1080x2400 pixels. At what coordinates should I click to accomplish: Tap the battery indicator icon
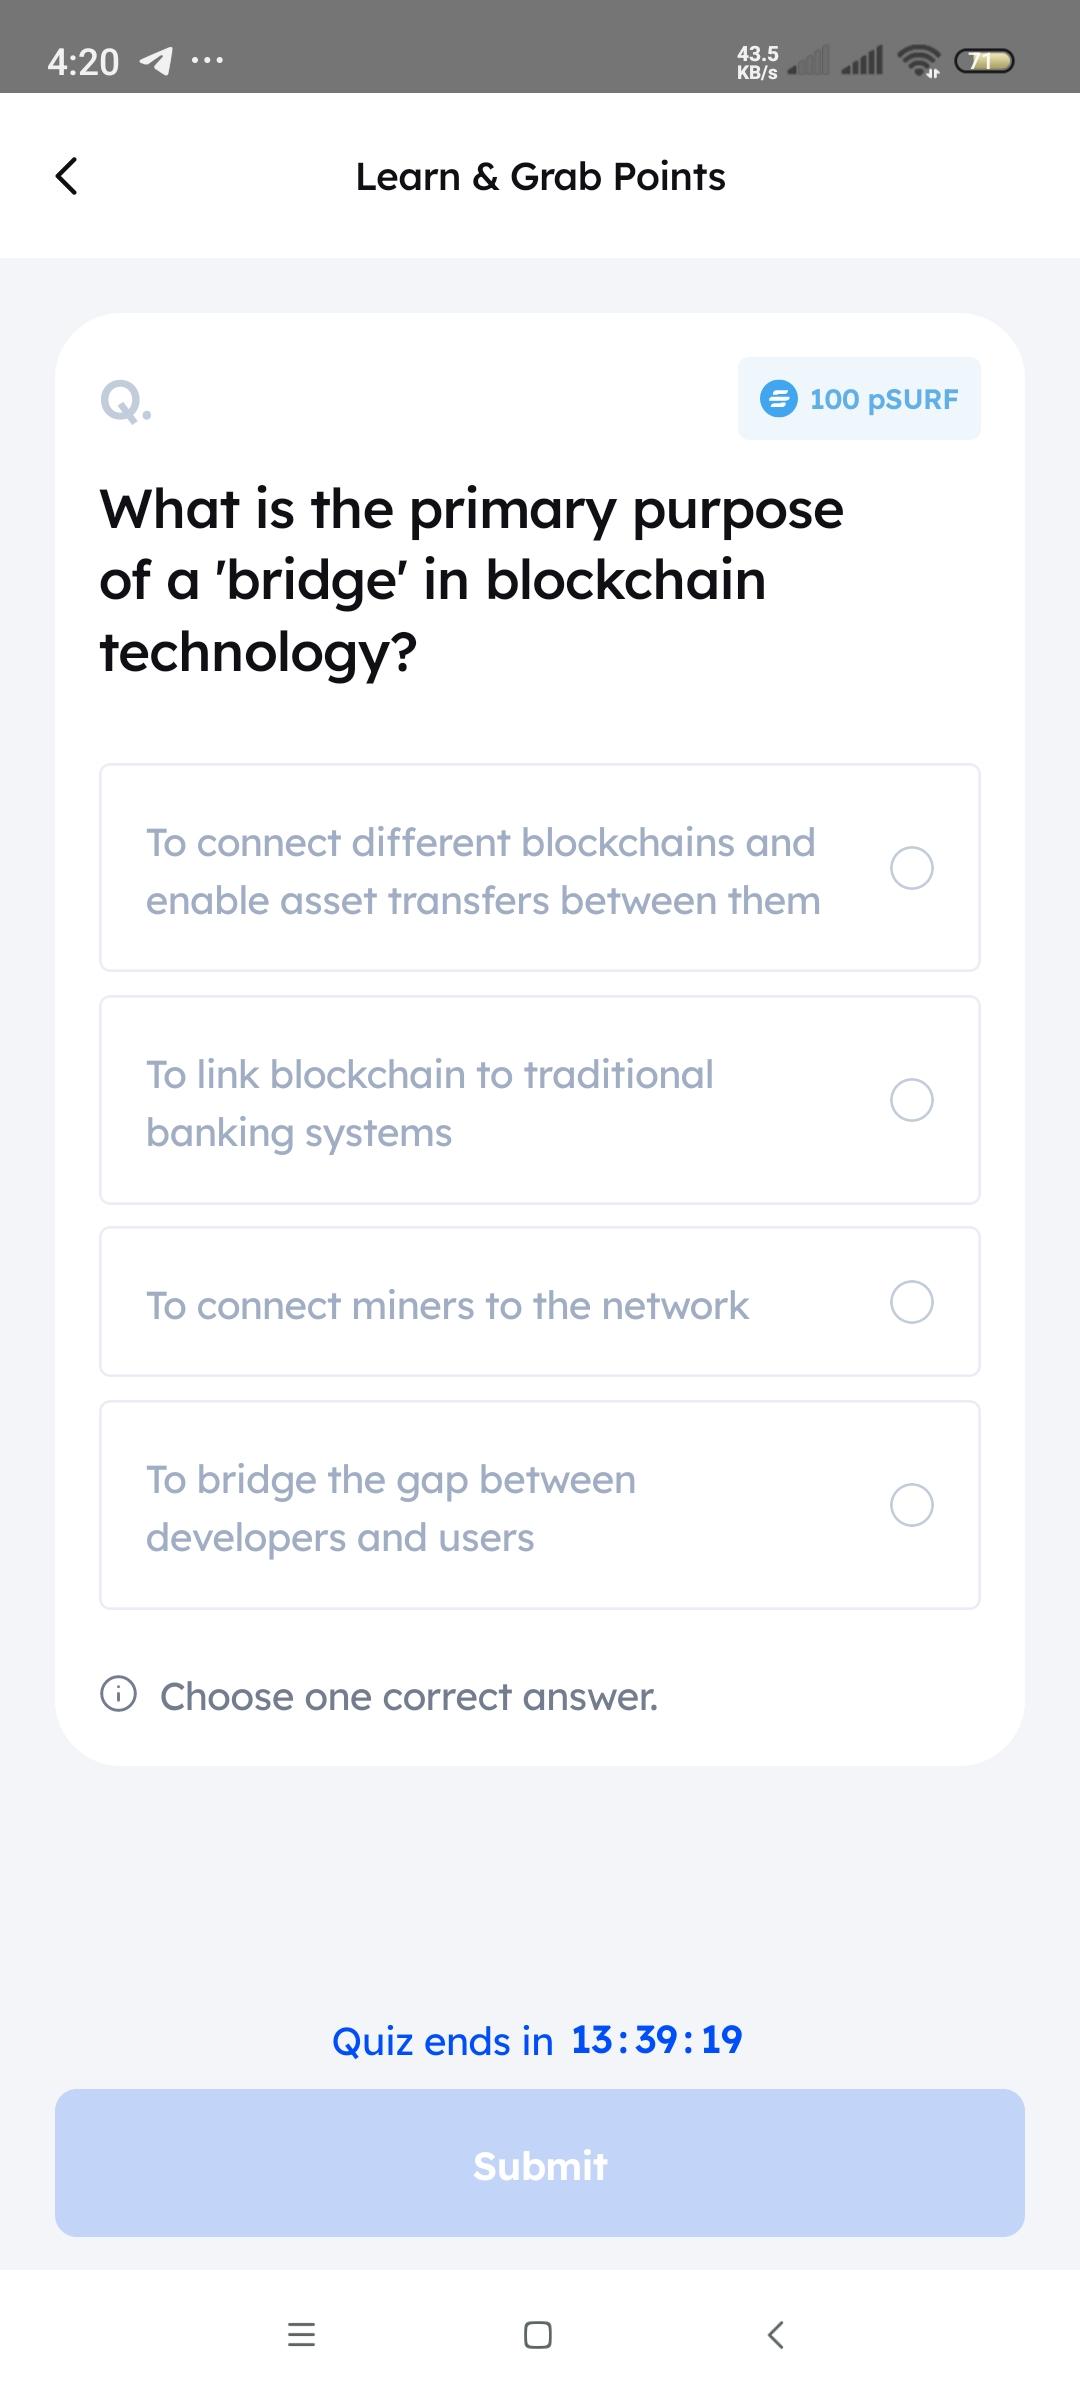[984, 62]
